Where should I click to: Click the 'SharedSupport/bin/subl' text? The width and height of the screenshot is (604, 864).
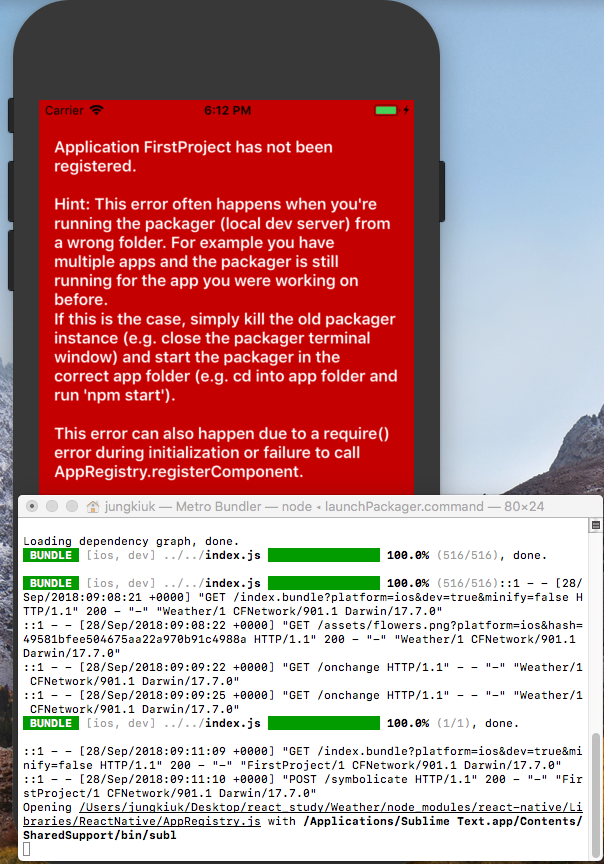tap(100, 835)
